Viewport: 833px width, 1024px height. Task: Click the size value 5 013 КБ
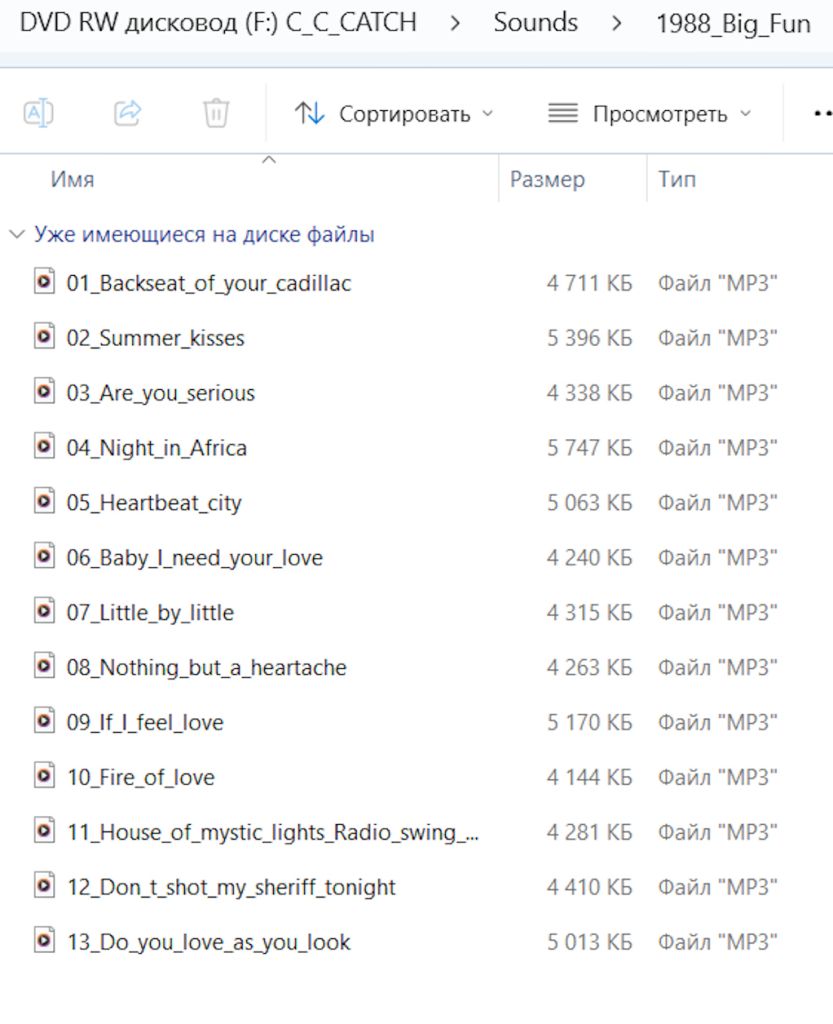[589, 942]
